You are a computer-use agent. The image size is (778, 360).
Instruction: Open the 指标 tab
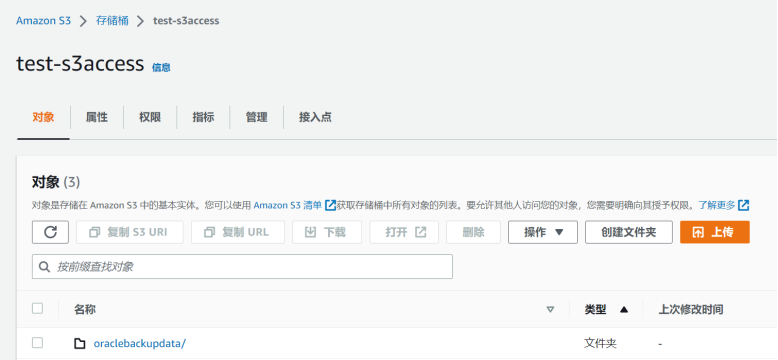point(203,118)
